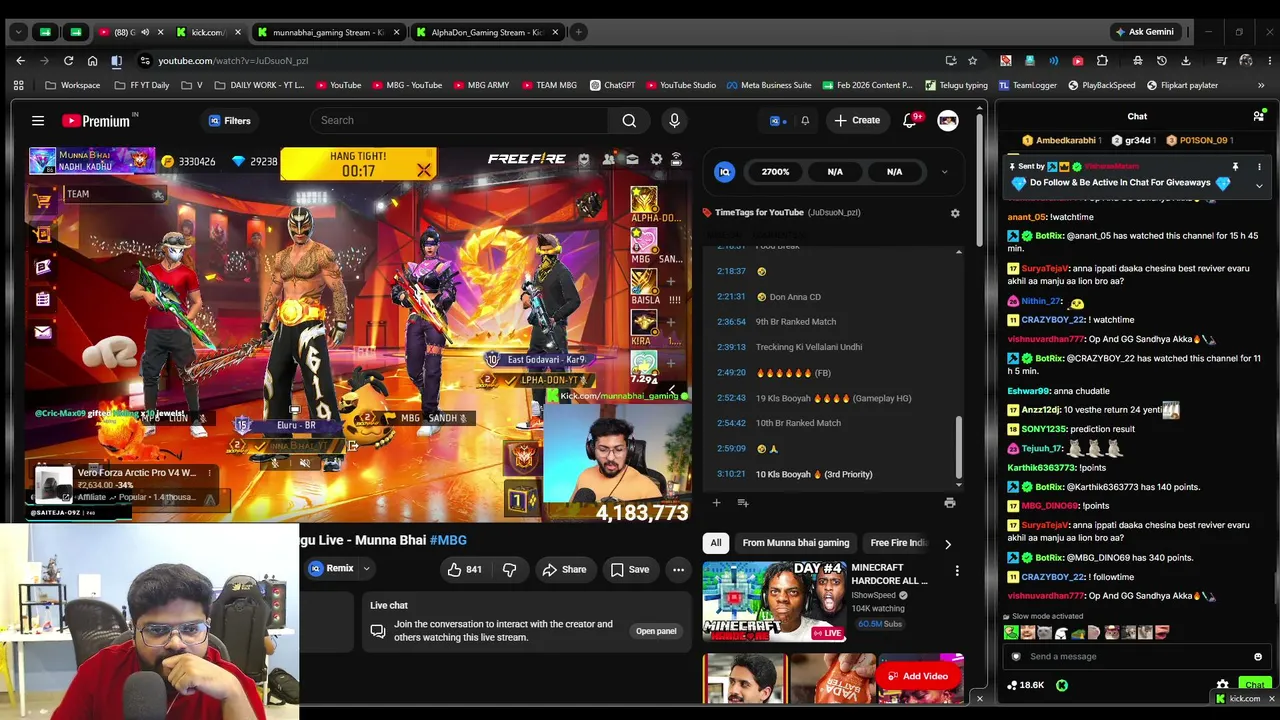This screenshot has height=720, width=1280.
Task: Focus the YouTube search field
Action: point(459,121)
